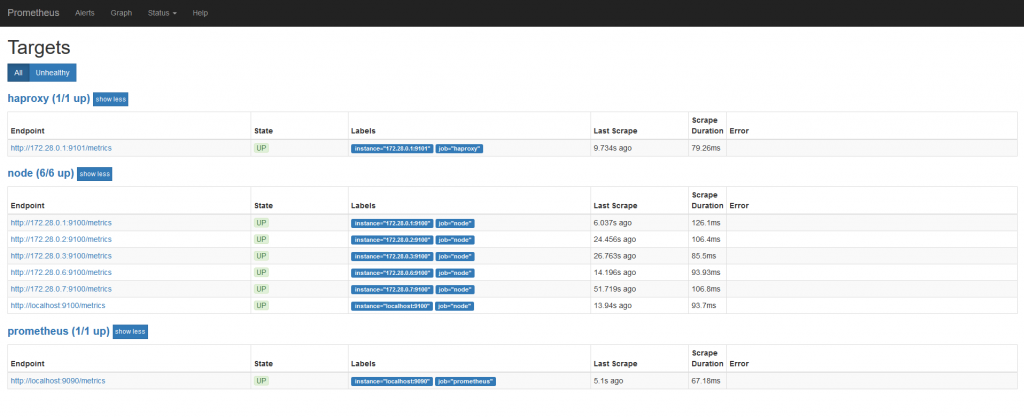Click the instance="172.28.0.2:9100" label badge

coord(392,240)
